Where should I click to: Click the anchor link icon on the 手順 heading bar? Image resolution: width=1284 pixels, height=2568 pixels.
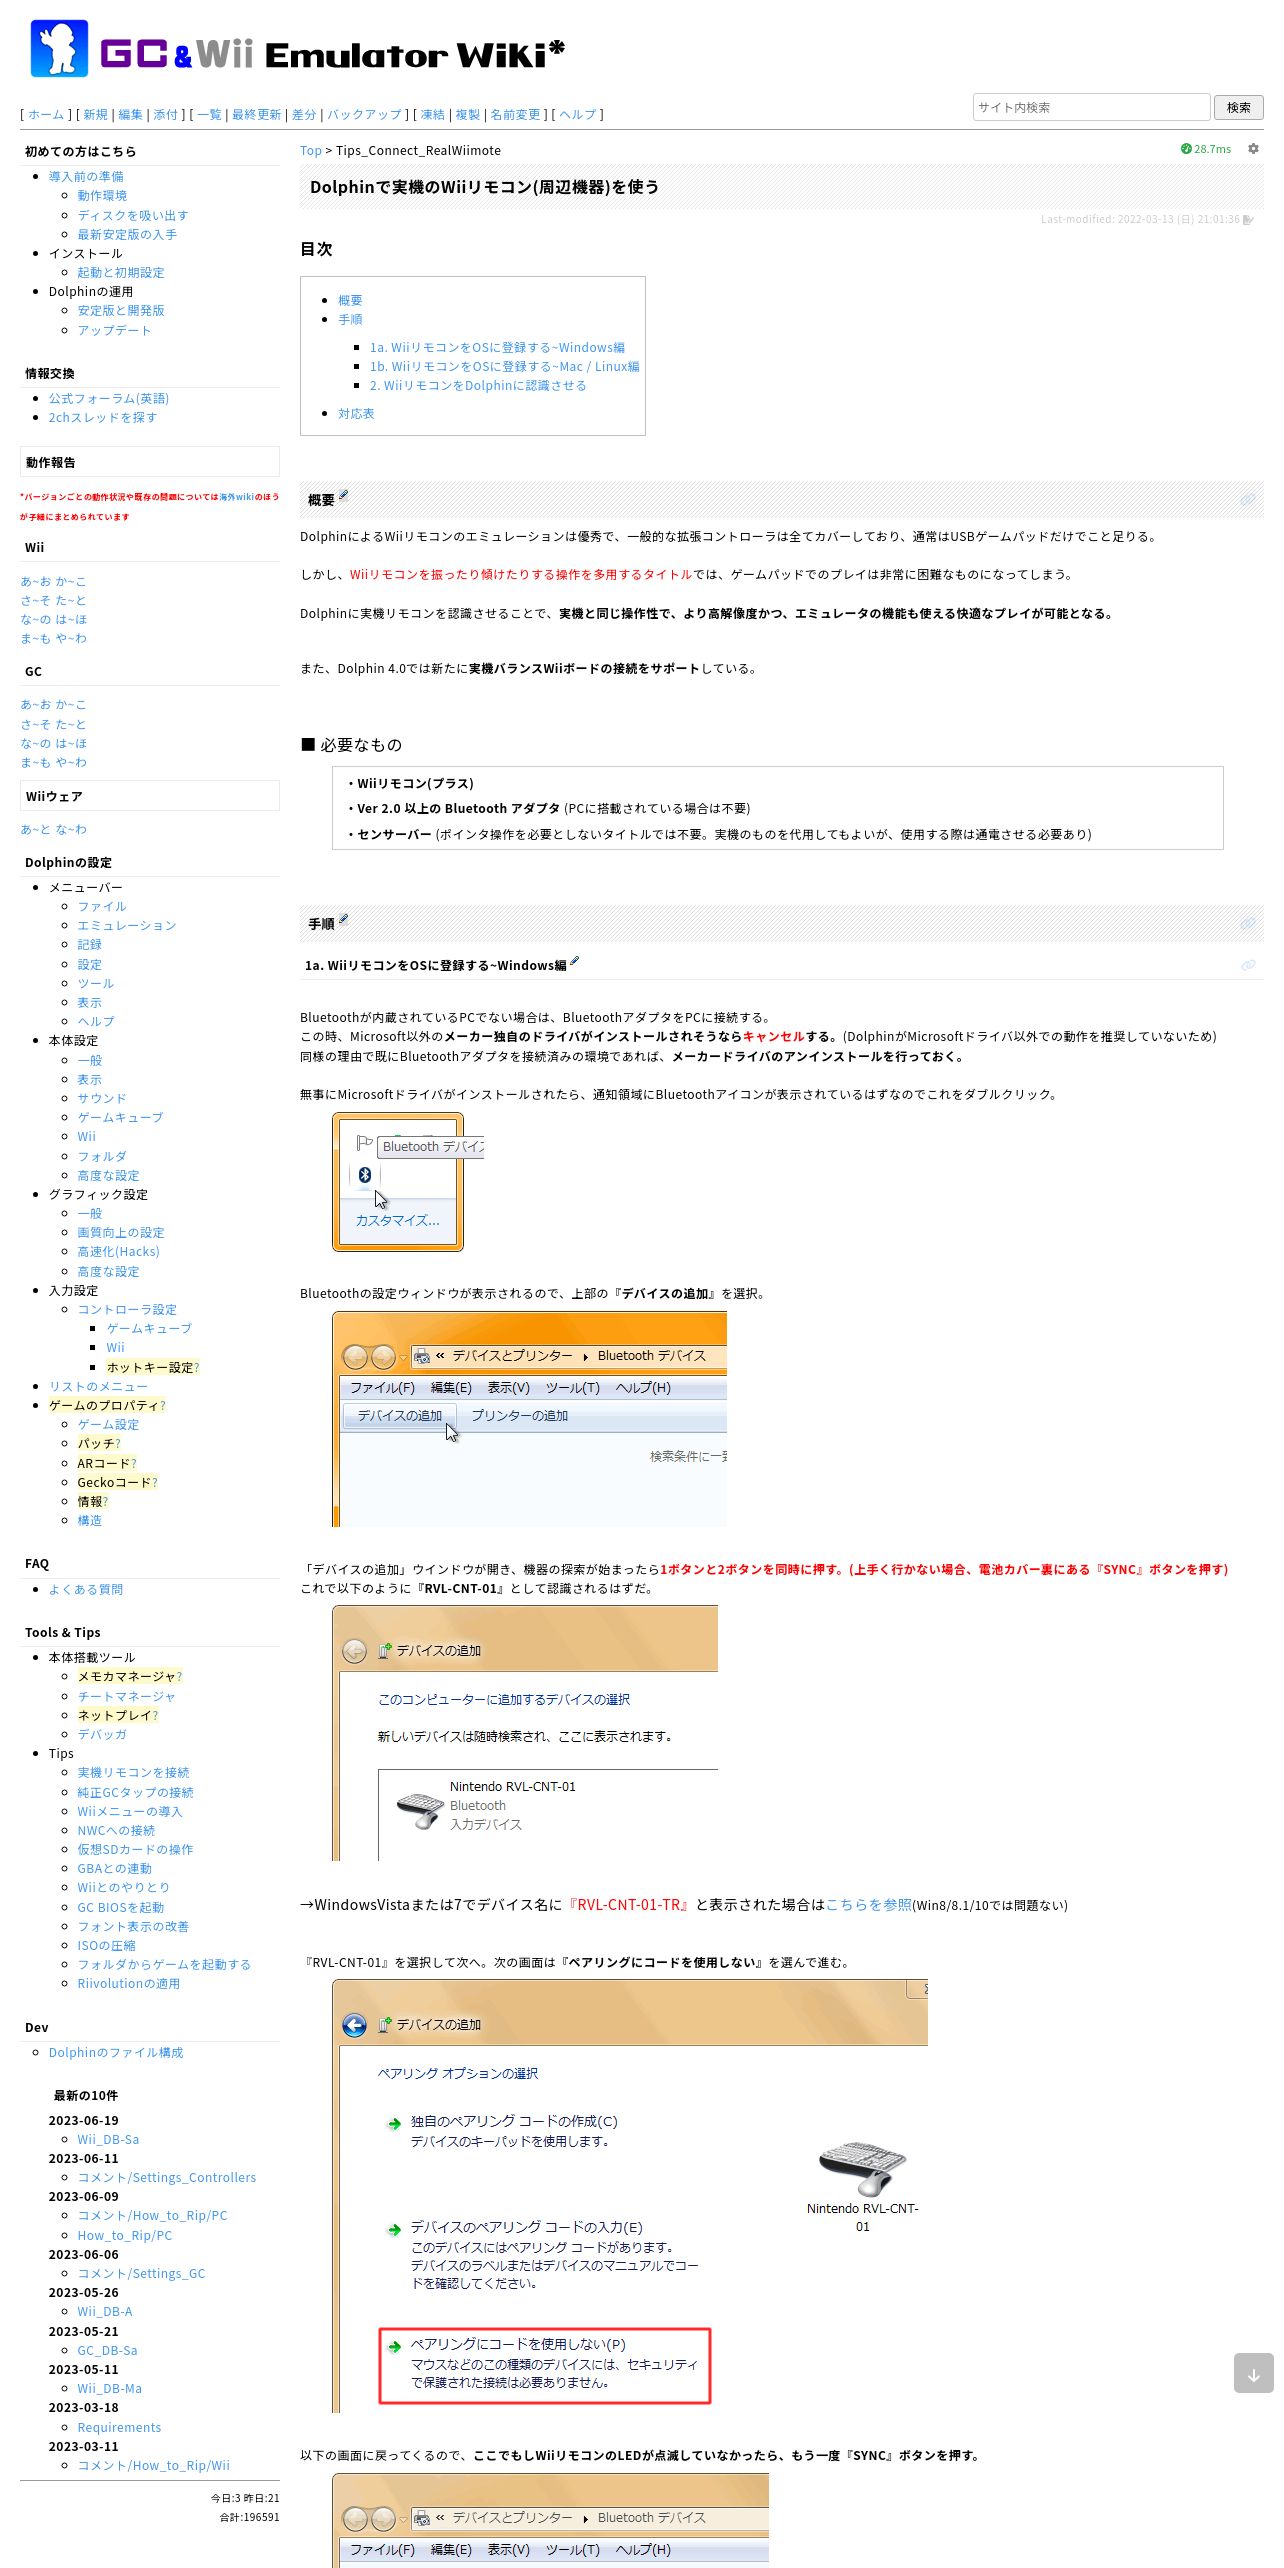1248,923
